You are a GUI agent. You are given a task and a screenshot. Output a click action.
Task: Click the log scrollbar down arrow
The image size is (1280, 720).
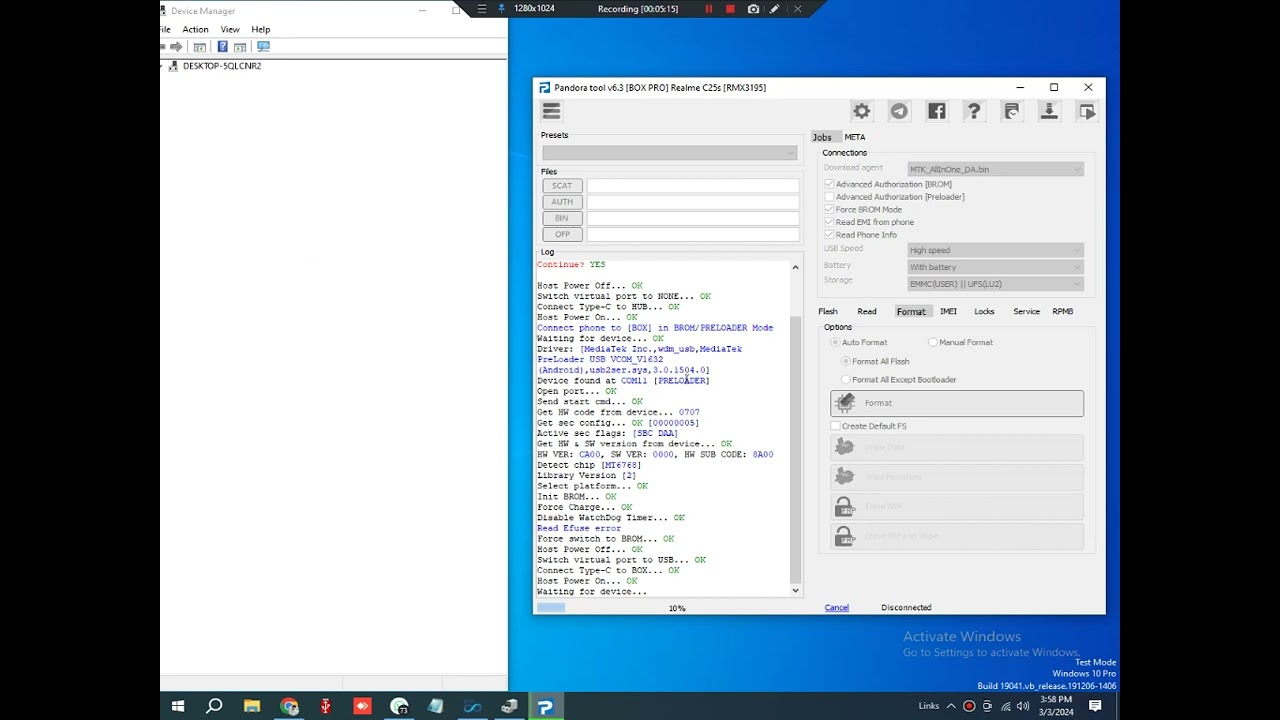tap(796, 591)
